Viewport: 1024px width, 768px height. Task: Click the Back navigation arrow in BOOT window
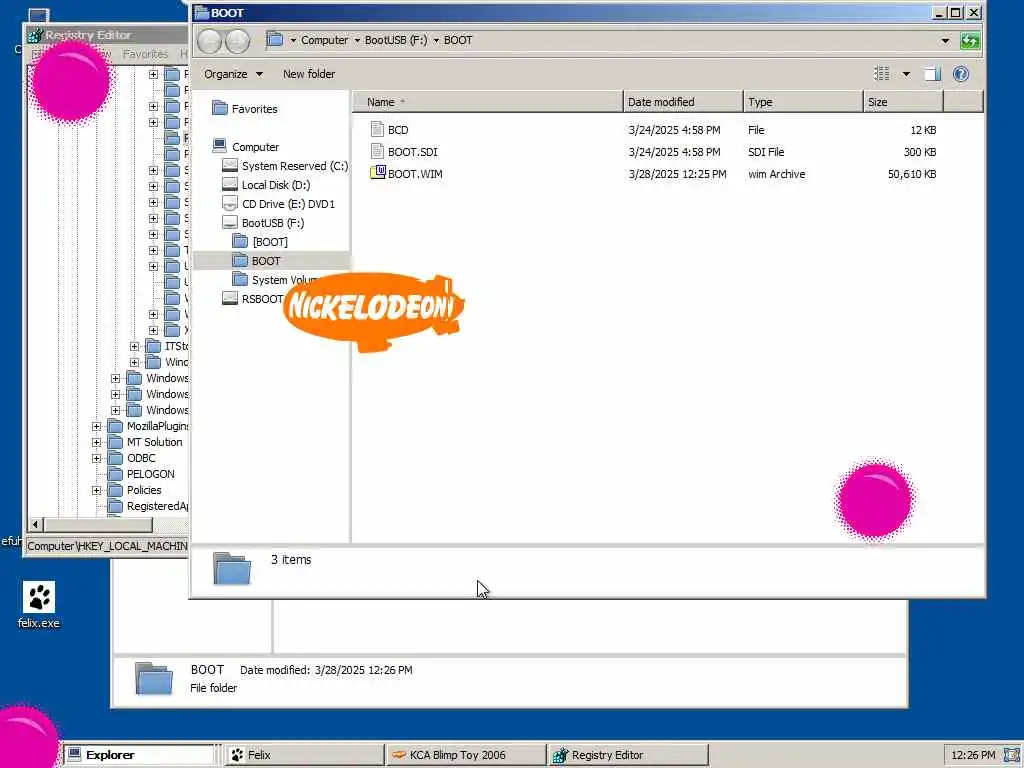pyautogui.click(x=210, y=41)
